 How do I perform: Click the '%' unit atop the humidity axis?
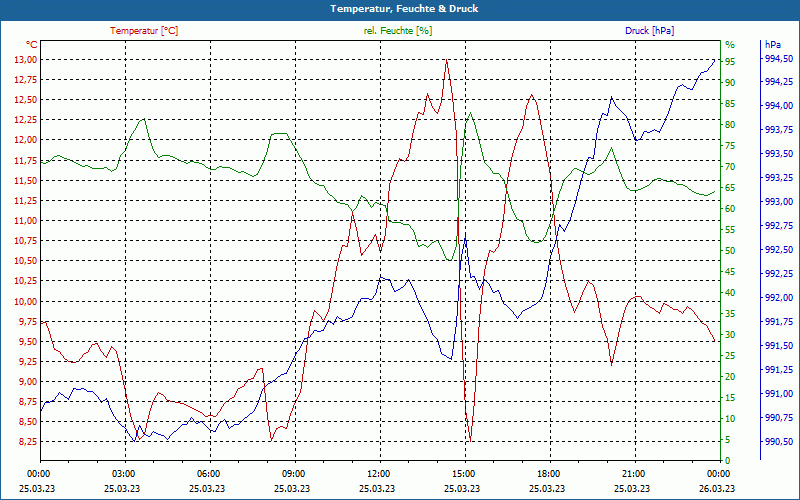click(x=730, y=44)
